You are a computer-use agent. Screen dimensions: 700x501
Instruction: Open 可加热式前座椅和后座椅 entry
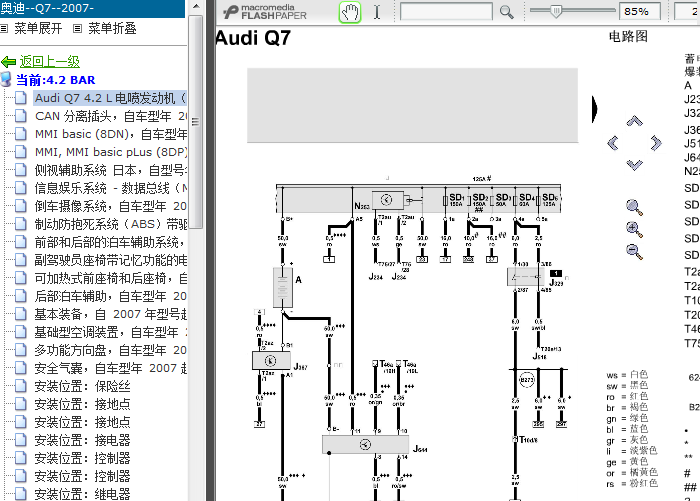tap(111, 278)
